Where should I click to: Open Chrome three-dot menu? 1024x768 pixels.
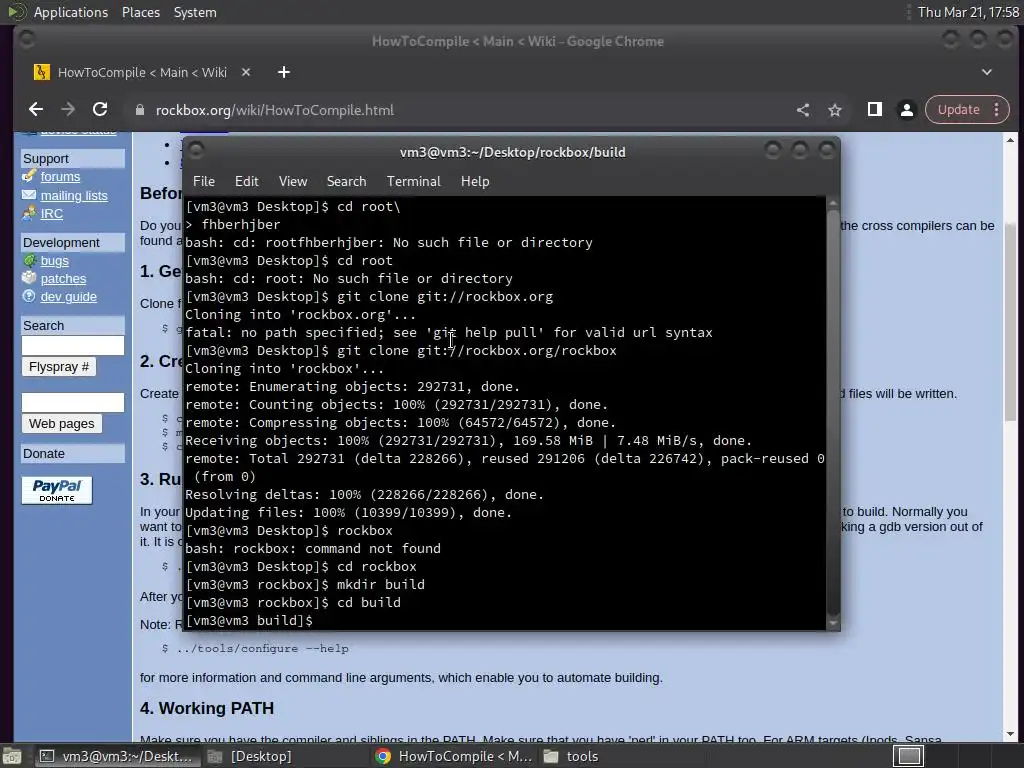997,110
